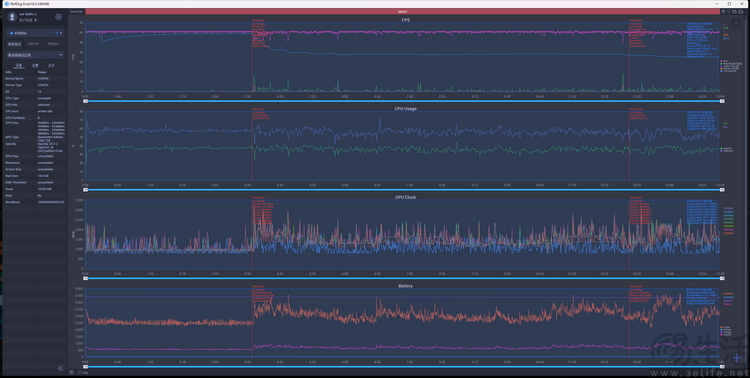Toggle TotalCPU legend entry in CPU Usage chart
This screenshot has height=378, width=750.
point(727,151)
